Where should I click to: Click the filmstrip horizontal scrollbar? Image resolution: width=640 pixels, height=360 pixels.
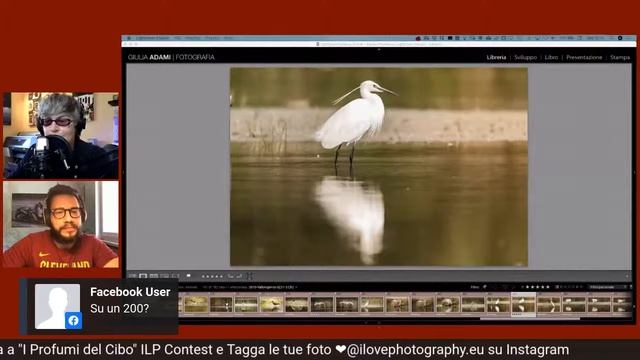(x=530, y=319)
